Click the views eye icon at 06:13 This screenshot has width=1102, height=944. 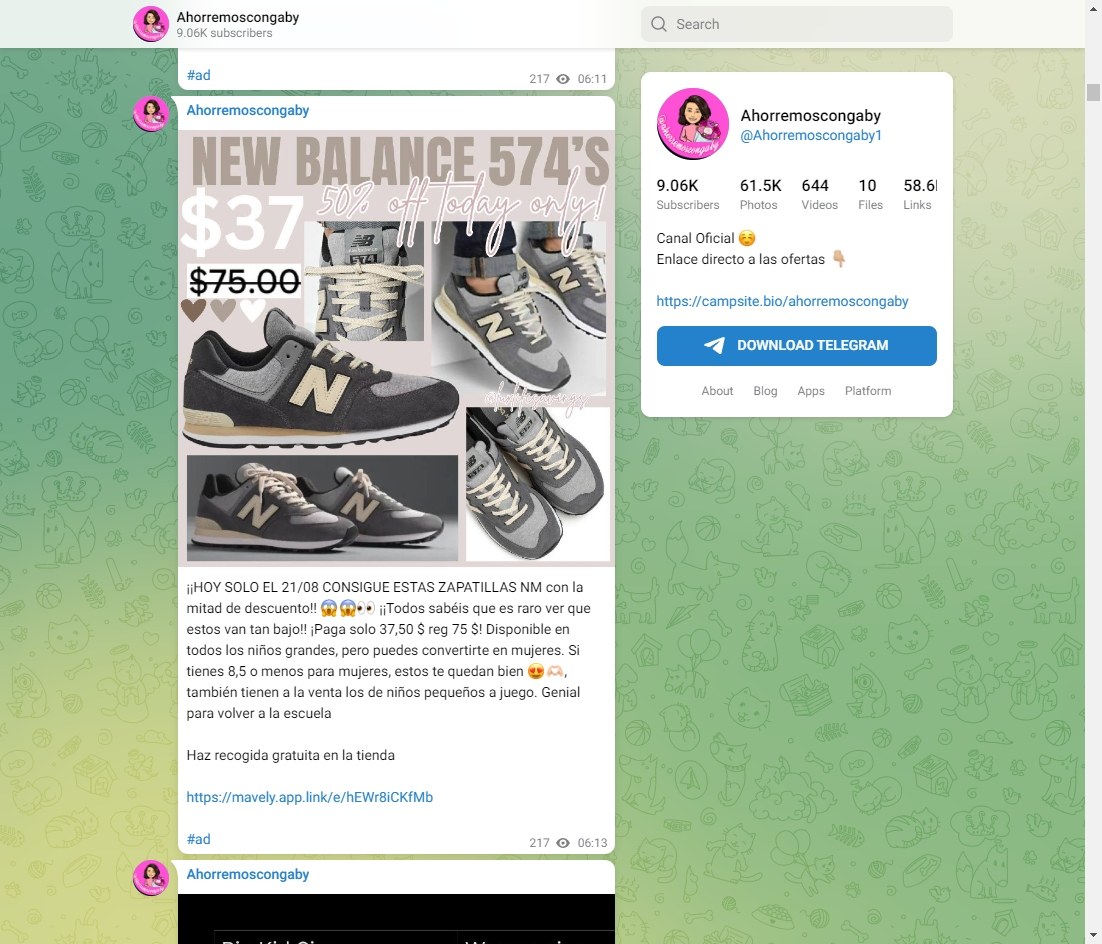pyautogui.click(x=563, y=843)
